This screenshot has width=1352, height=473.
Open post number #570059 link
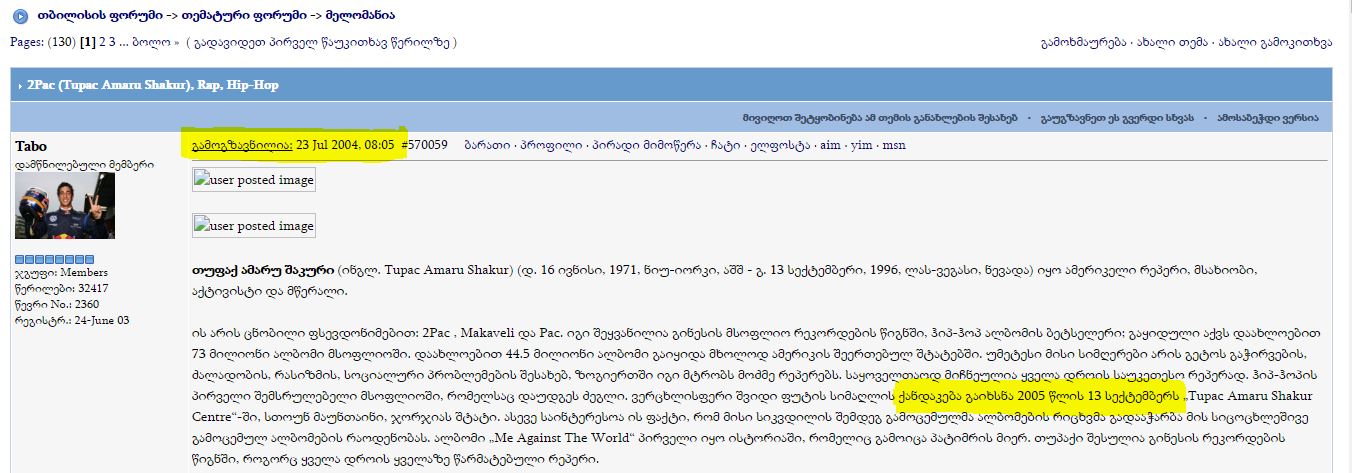pos(423,145)
